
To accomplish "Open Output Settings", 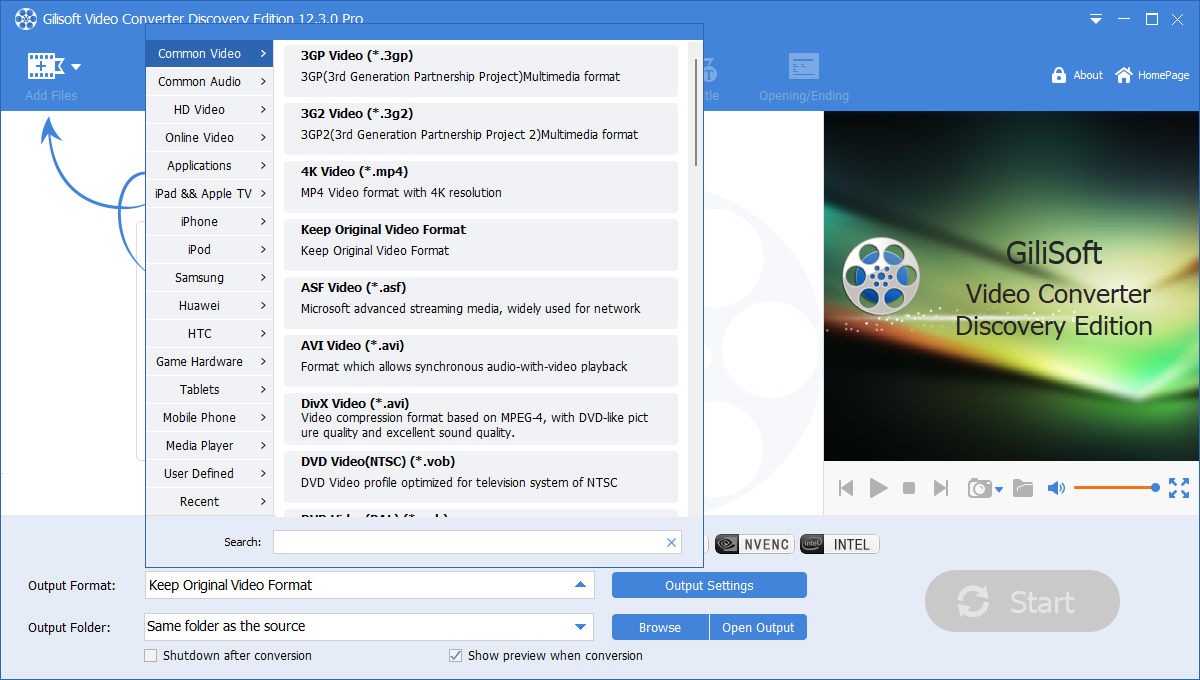I will tap(709, 585).
